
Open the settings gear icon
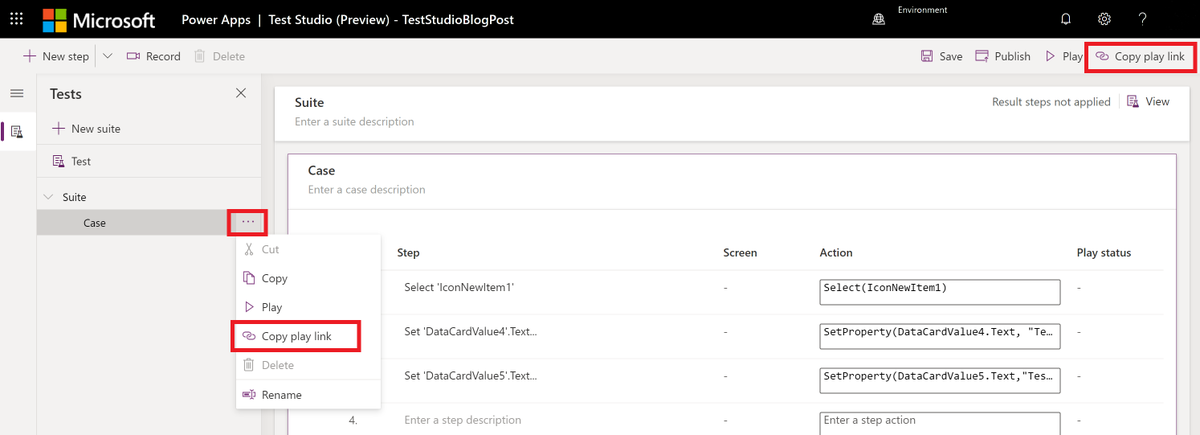tap(1104, 19)
